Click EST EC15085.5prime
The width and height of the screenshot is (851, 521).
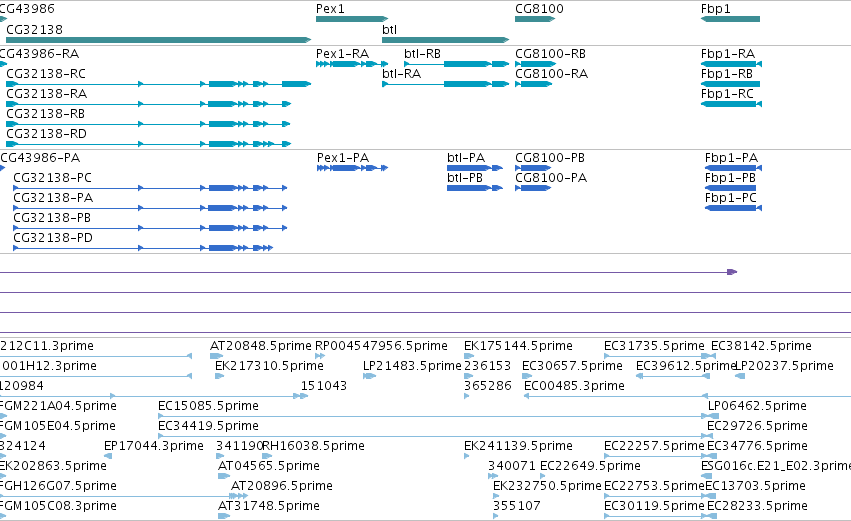click(x=208, y=406)
